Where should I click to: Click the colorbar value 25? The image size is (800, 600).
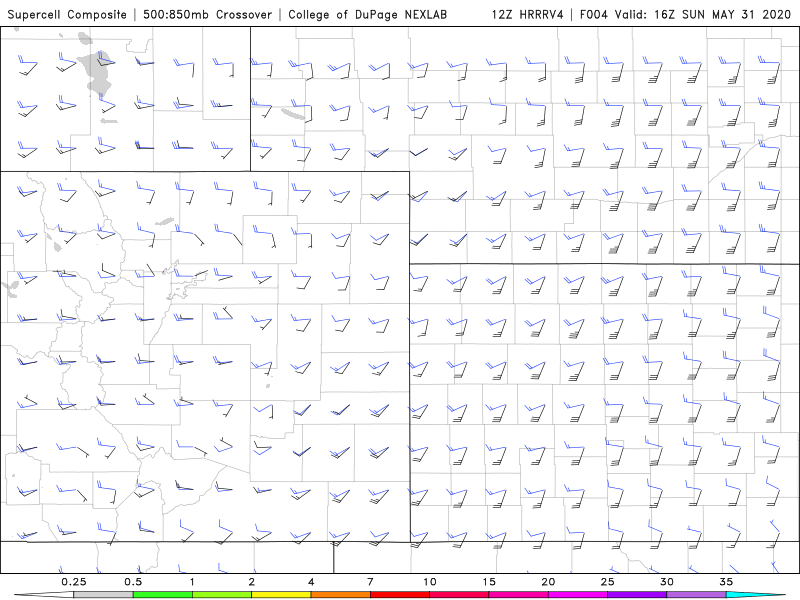(x=608, y=582)
